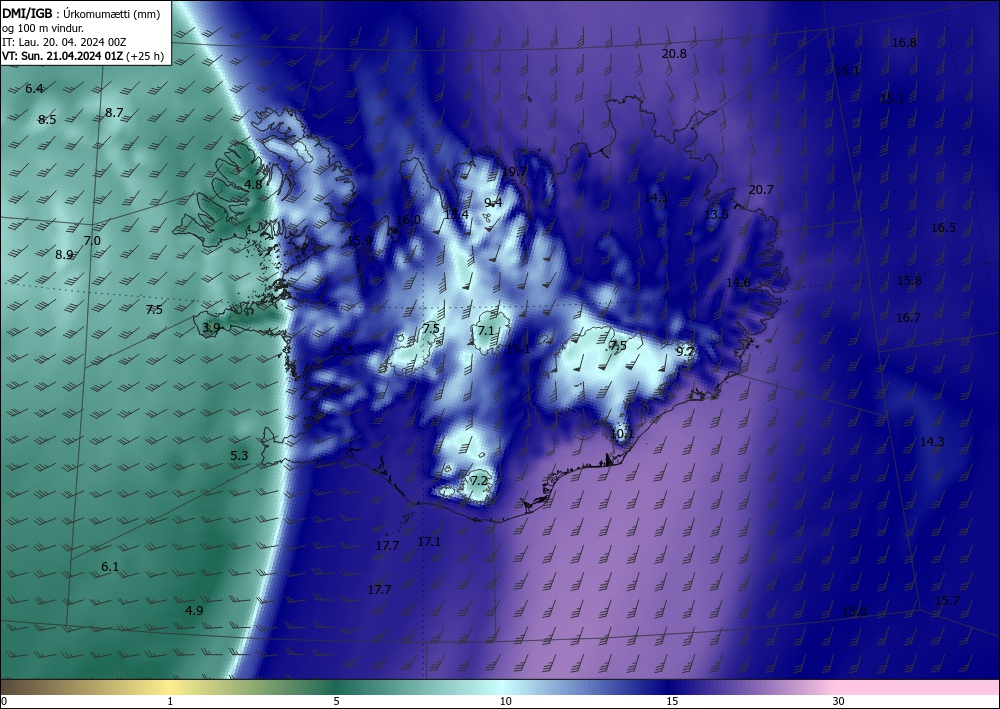Click the 6.1 value on the map
Image resolution: width=1000 pixels, height=709 pixels.
point(110,566)
